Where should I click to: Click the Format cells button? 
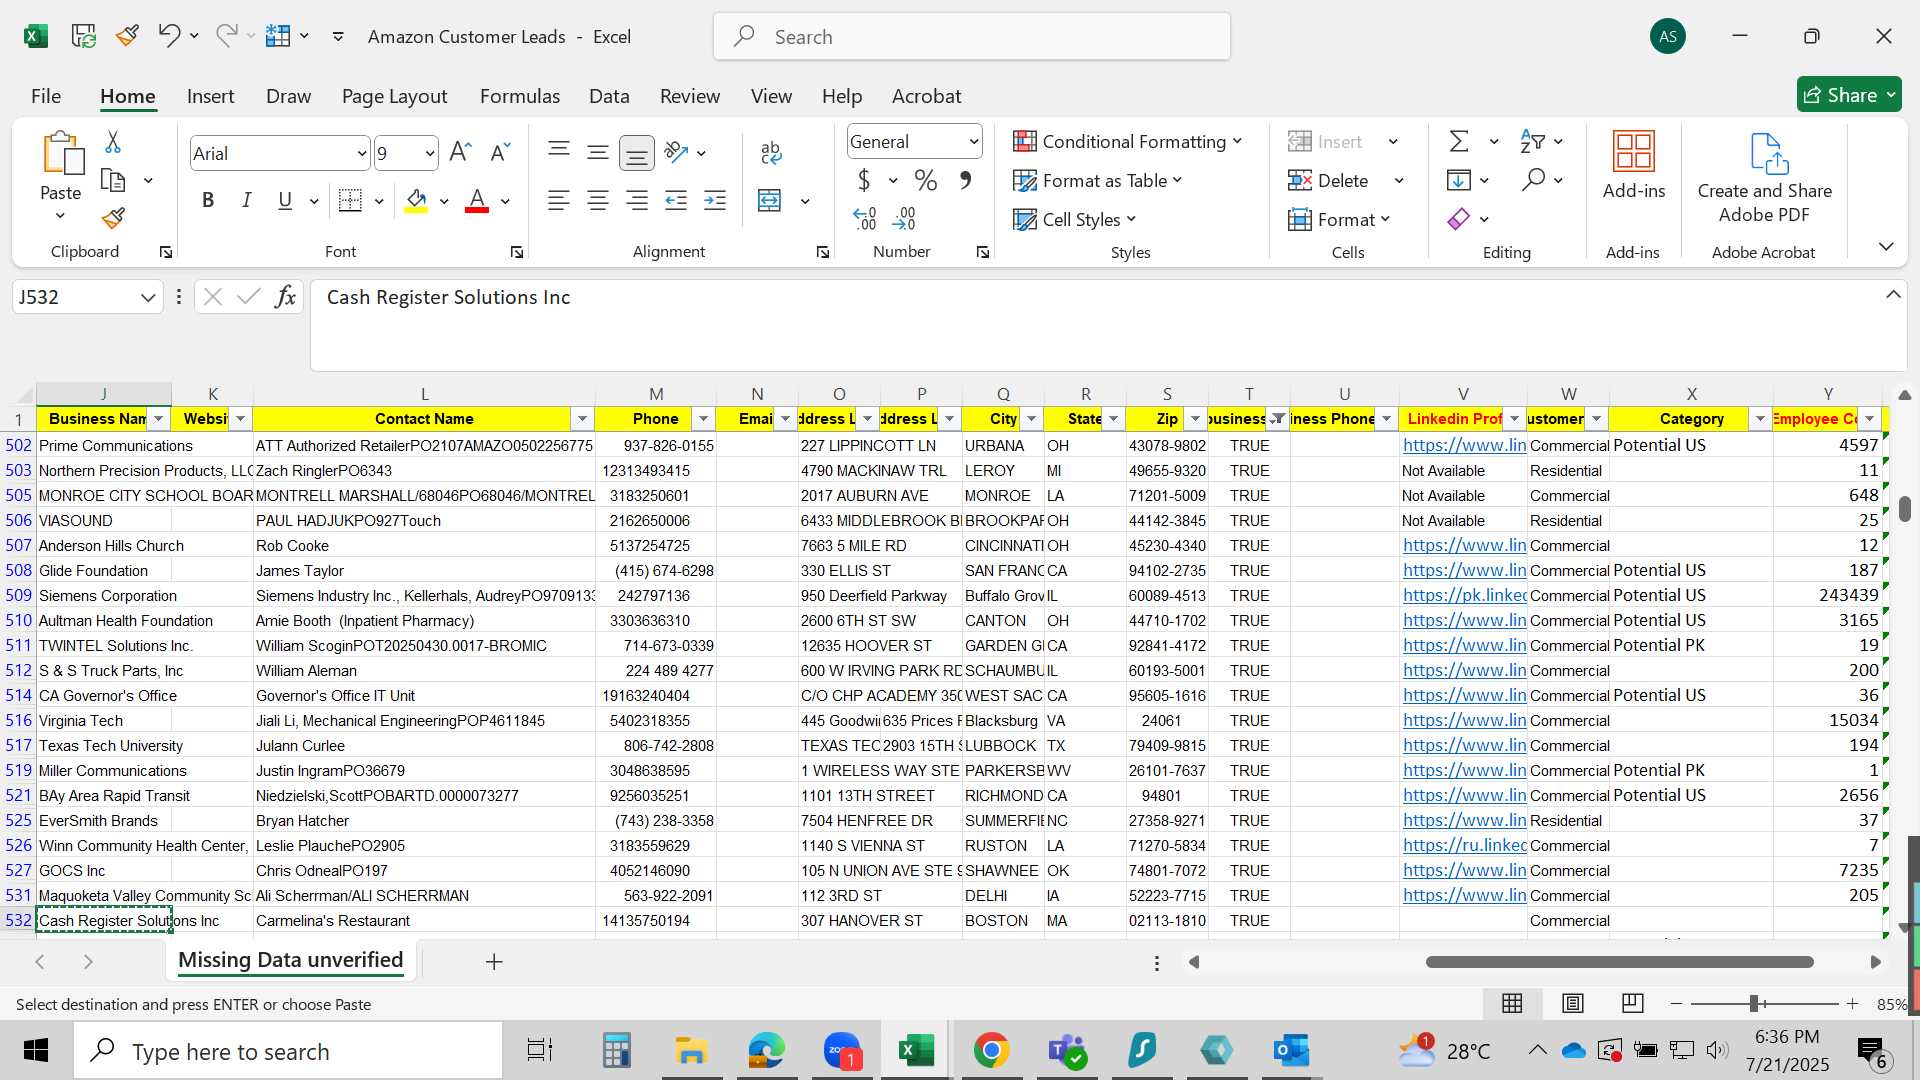[1339, 220]
